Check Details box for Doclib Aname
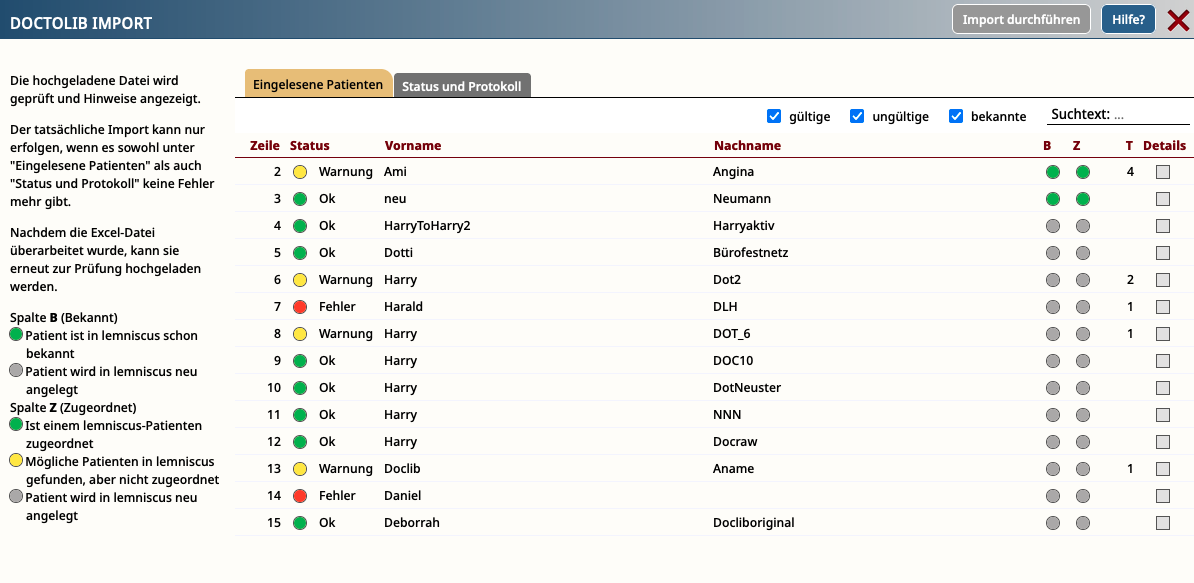This screenshot has width=1194, height=583. click(1163, 469)
